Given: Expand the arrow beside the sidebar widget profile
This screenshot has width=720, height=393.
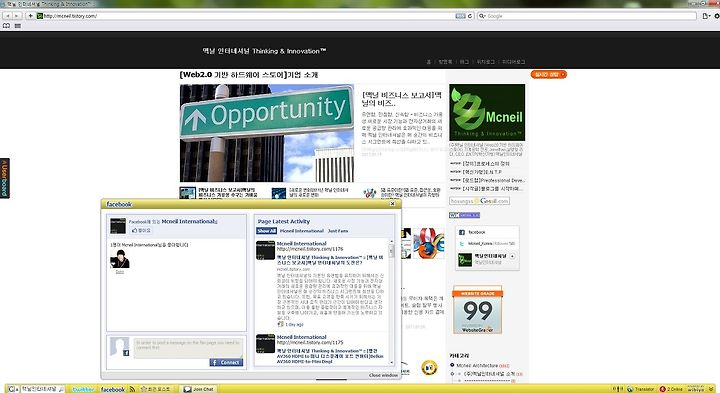Looking at the screenshot, I should click(512, 256).
